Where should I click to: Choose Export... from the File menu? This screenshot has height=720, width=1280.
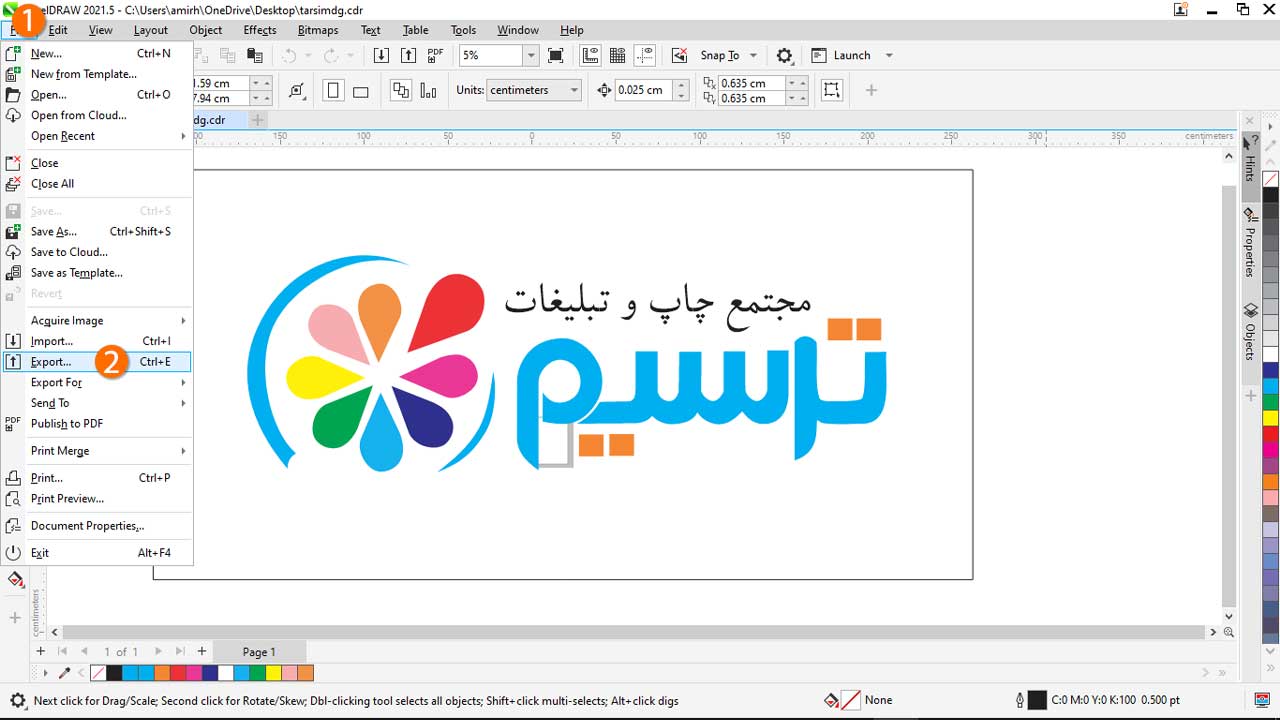tap(51, 362)
